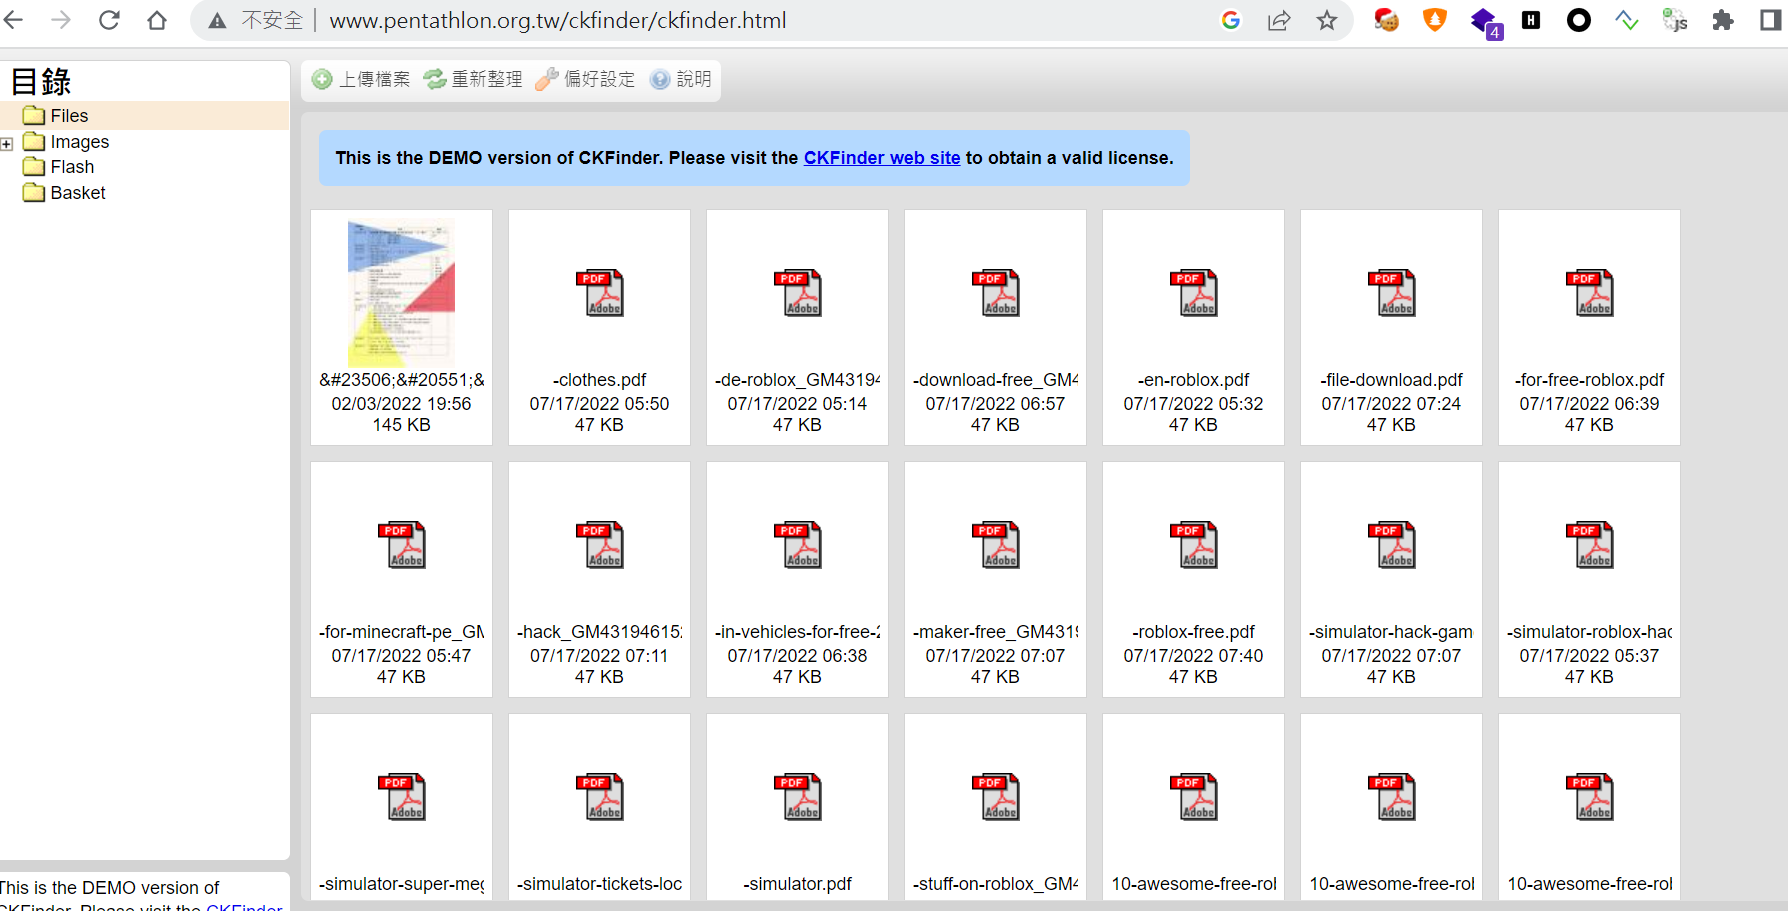1788x911 pixels.
Task: Select the -for-minecraft-pe PDF icon
Action: pos(401,545)
